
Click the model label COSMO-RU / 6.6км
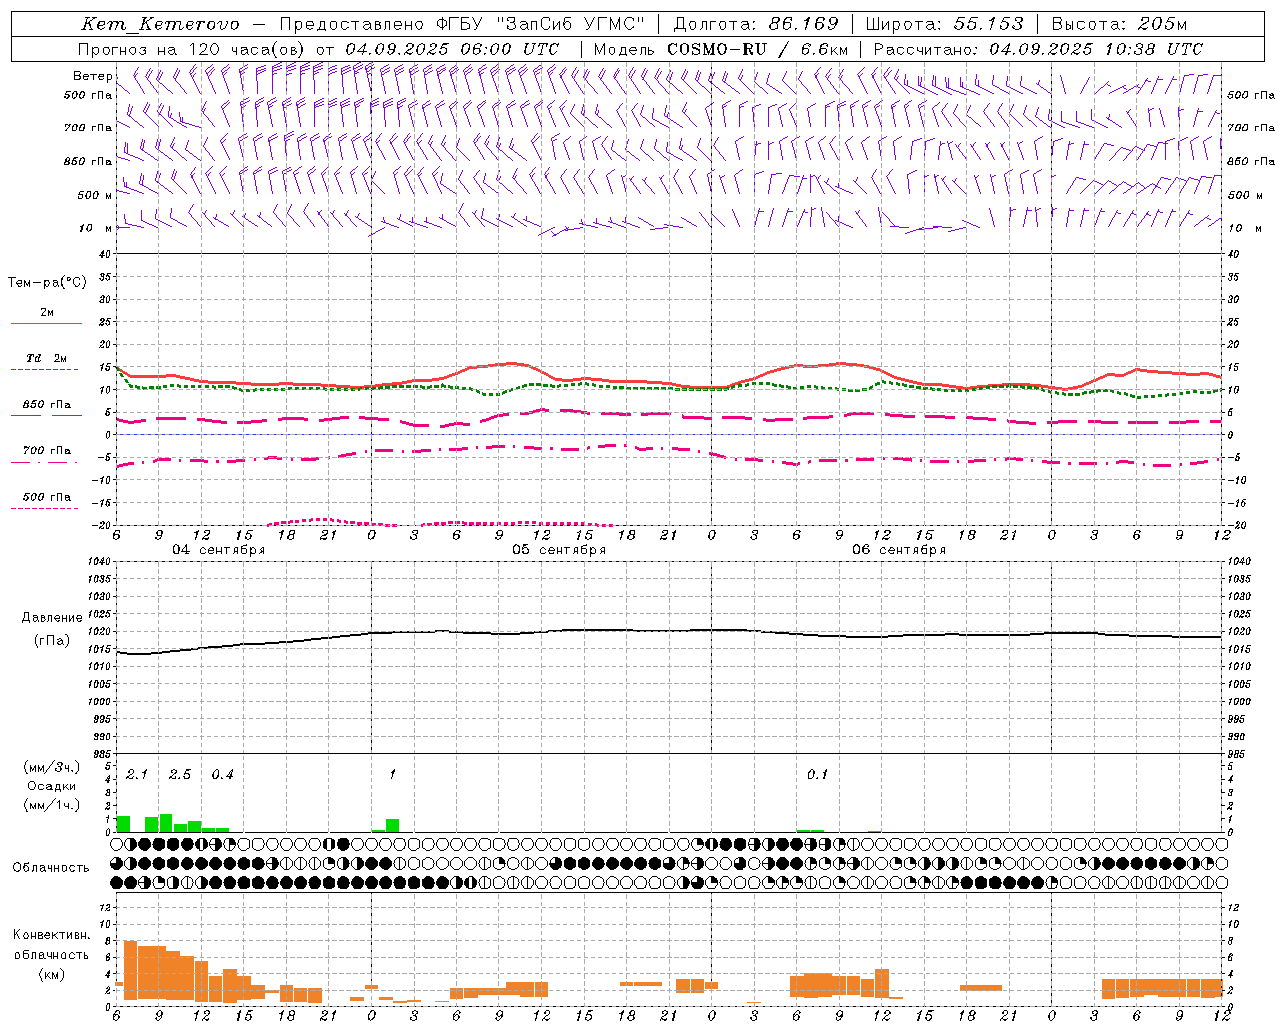coord(758,49)
